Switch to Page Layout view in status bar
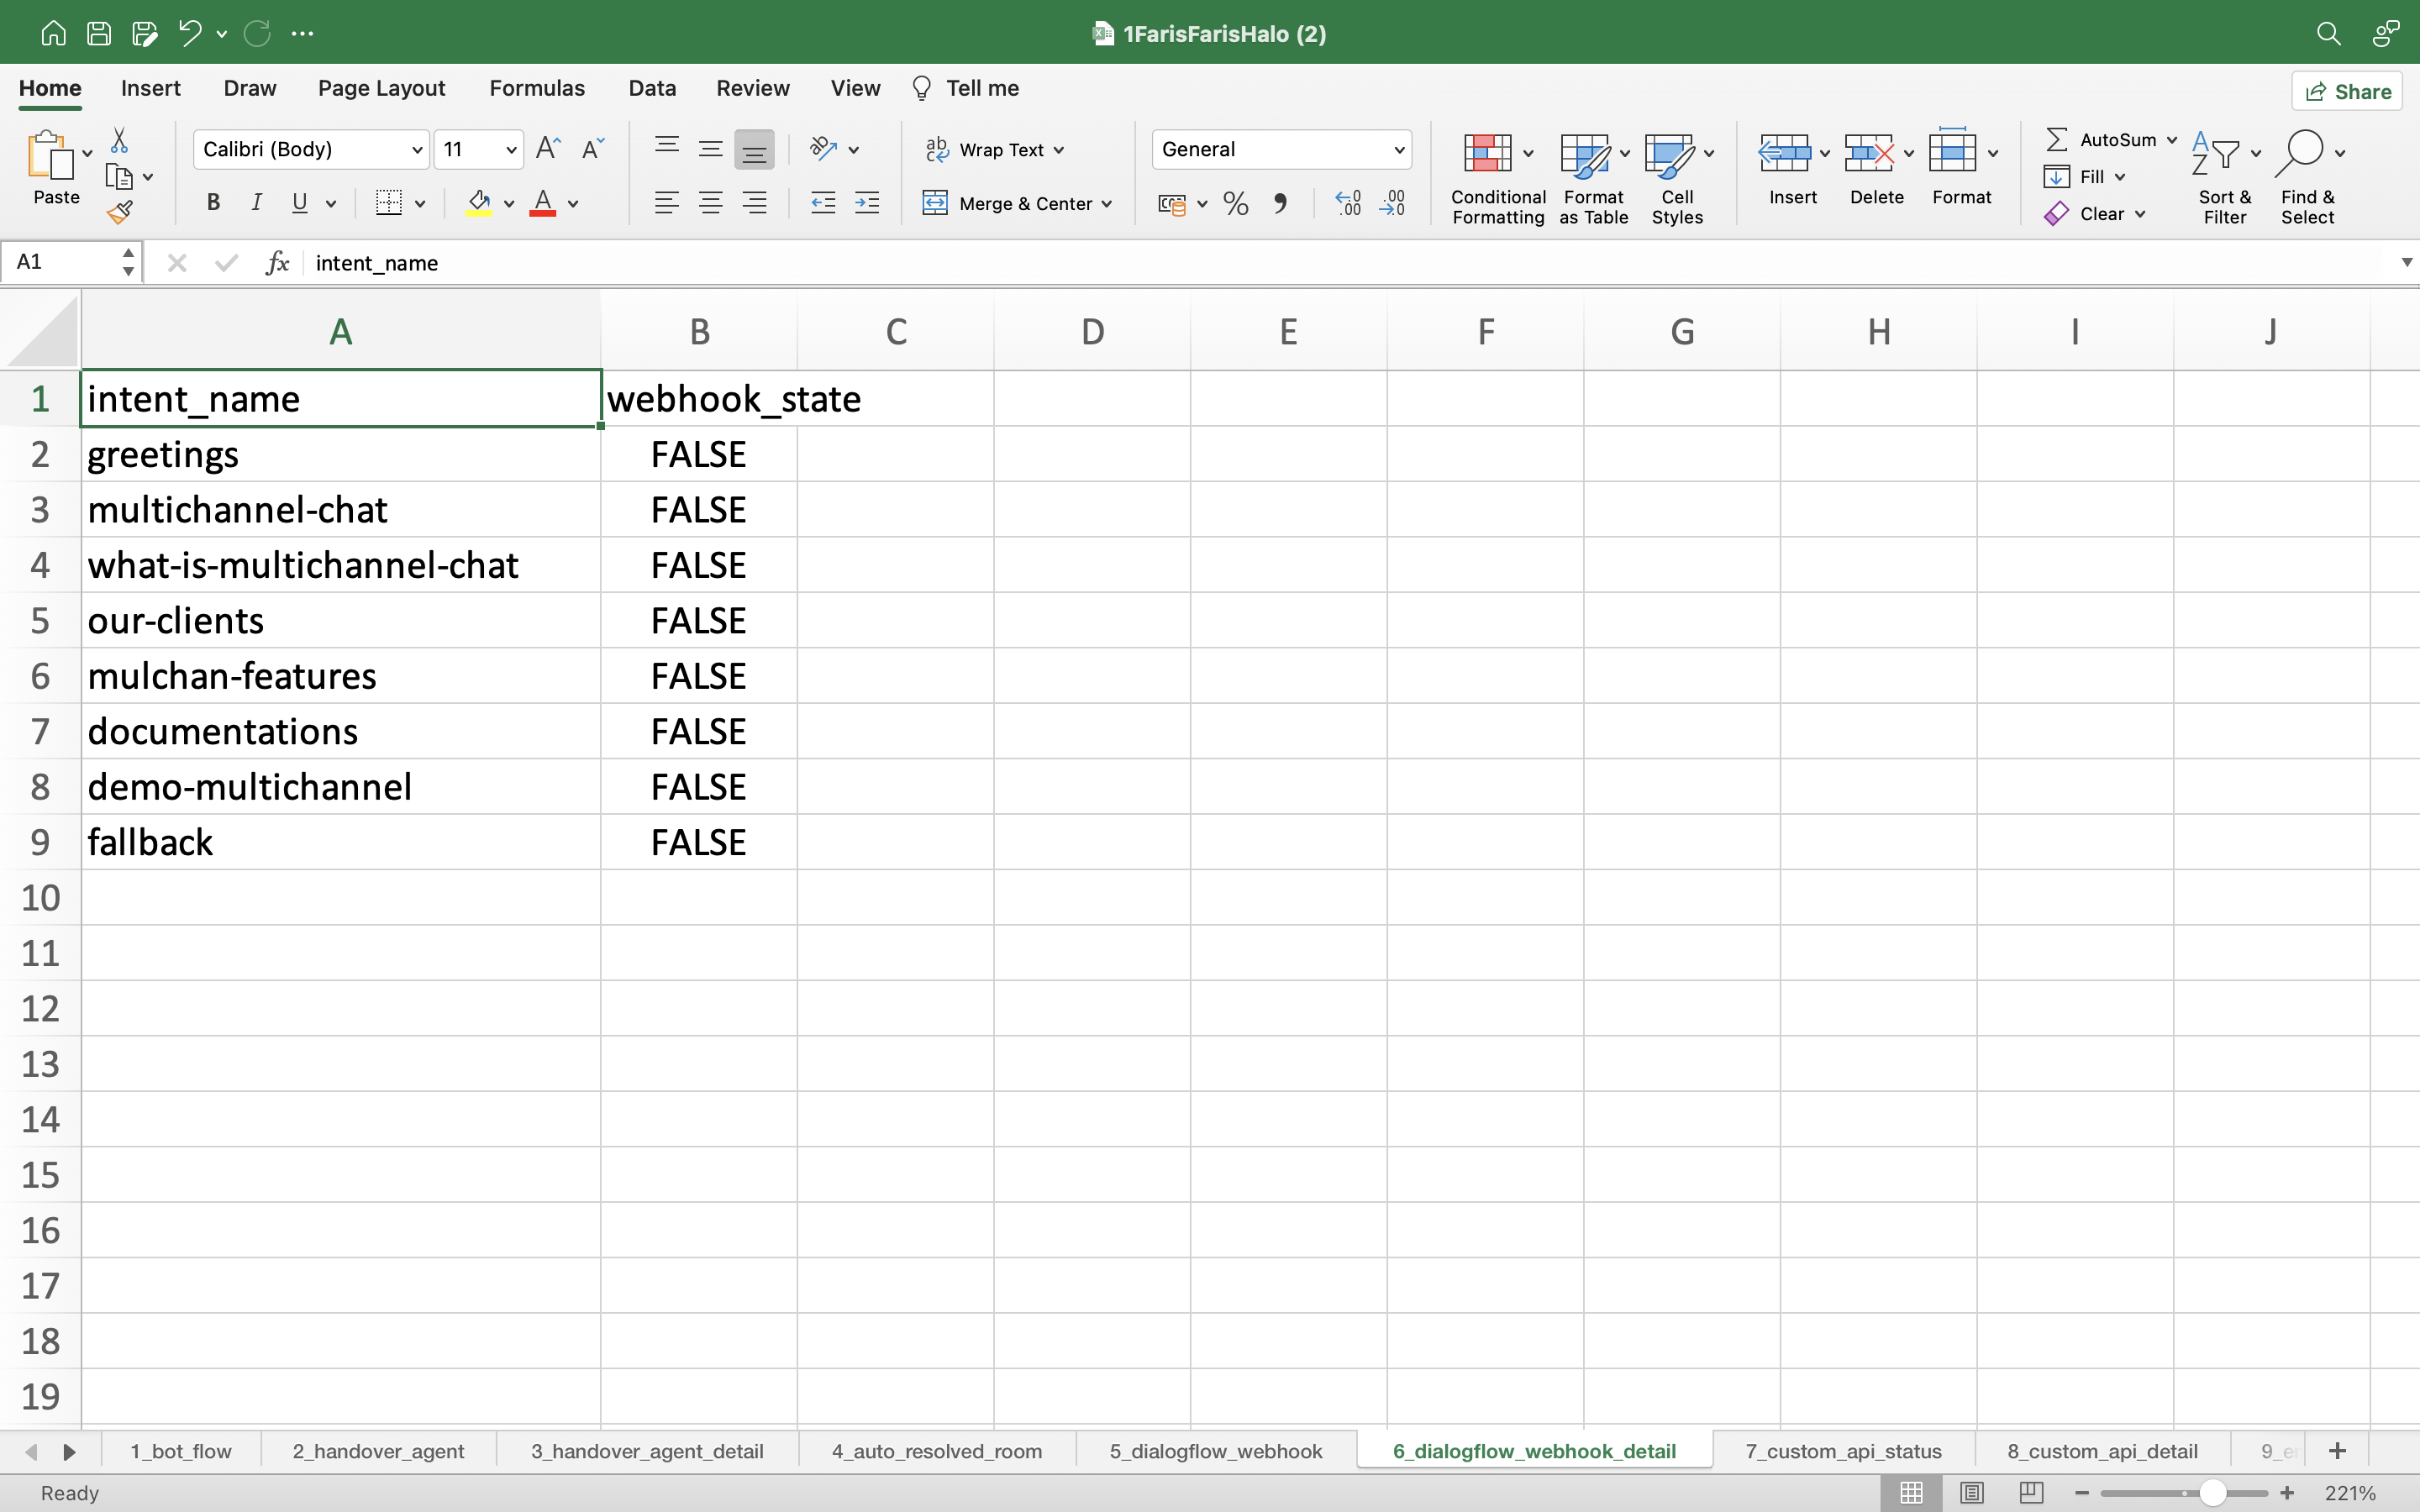 coord(1971,1493)
